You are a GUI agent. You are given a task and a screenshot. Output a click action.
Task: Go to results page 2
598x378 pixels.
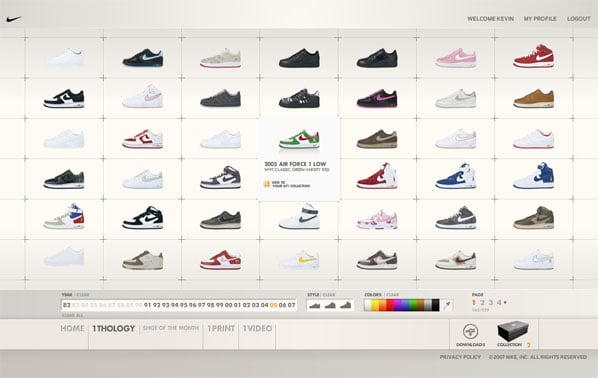(x=482, y=302)
